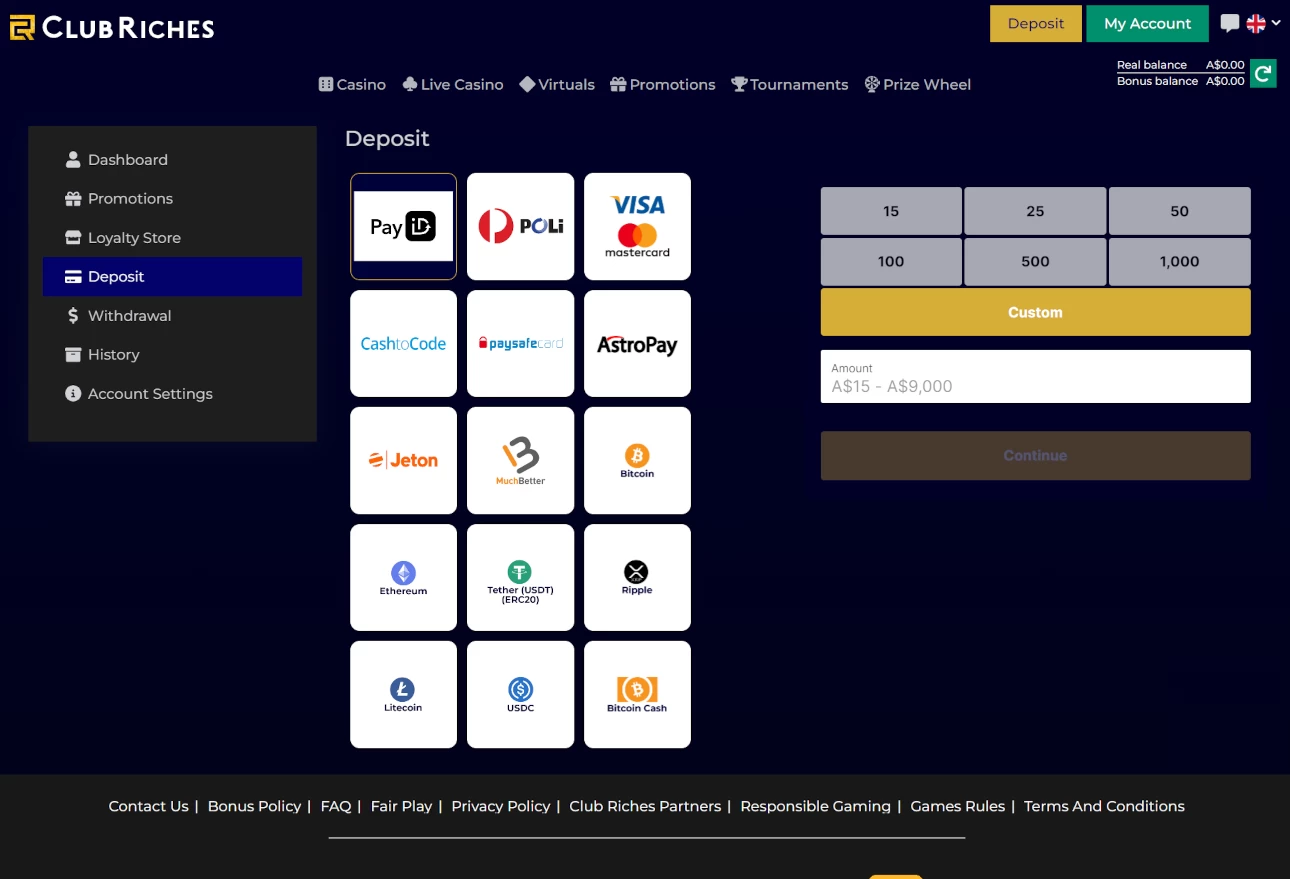Select Tether USDT ERC20 tile
Viewport: 1290px width, 879px height.
[x=520, y=577]
